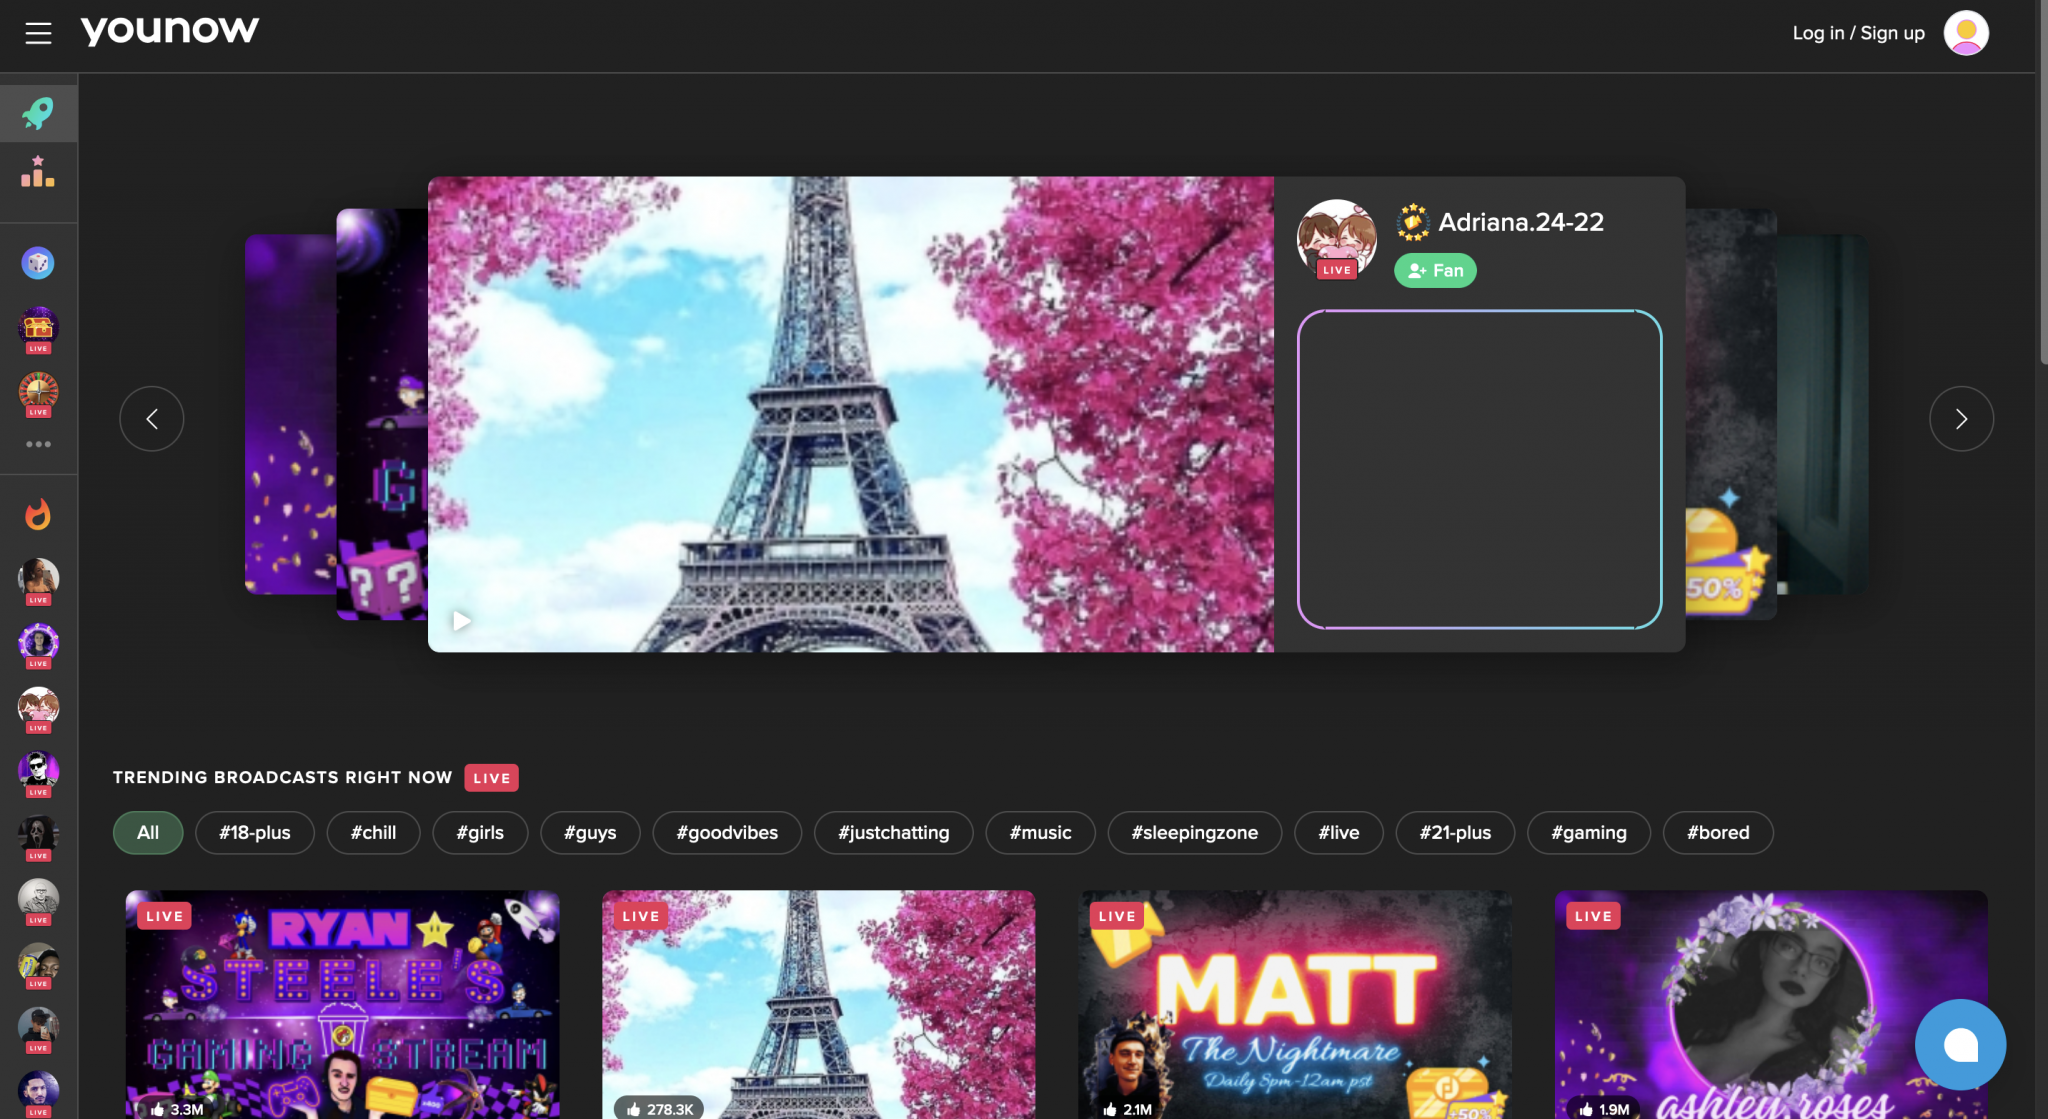
Task: Open Ryan Steele's Gaming Stream thumbnail
Action: [342, 1000]
